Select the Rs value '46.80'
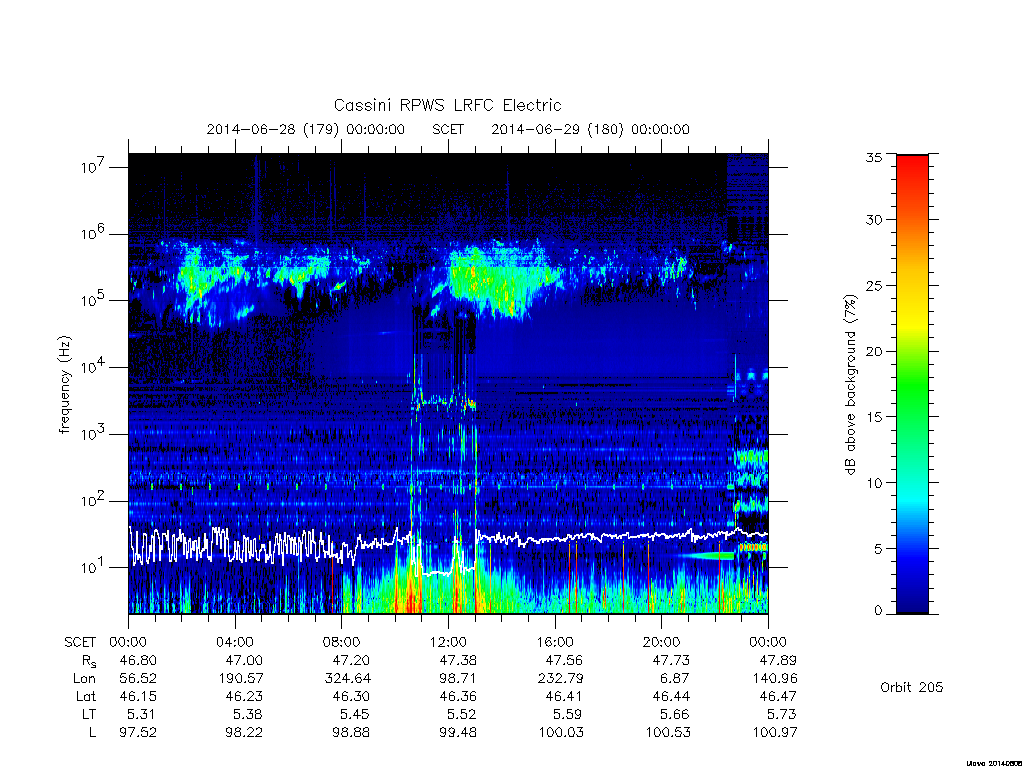Screen dimensions: 1024x768 point(138,660)
